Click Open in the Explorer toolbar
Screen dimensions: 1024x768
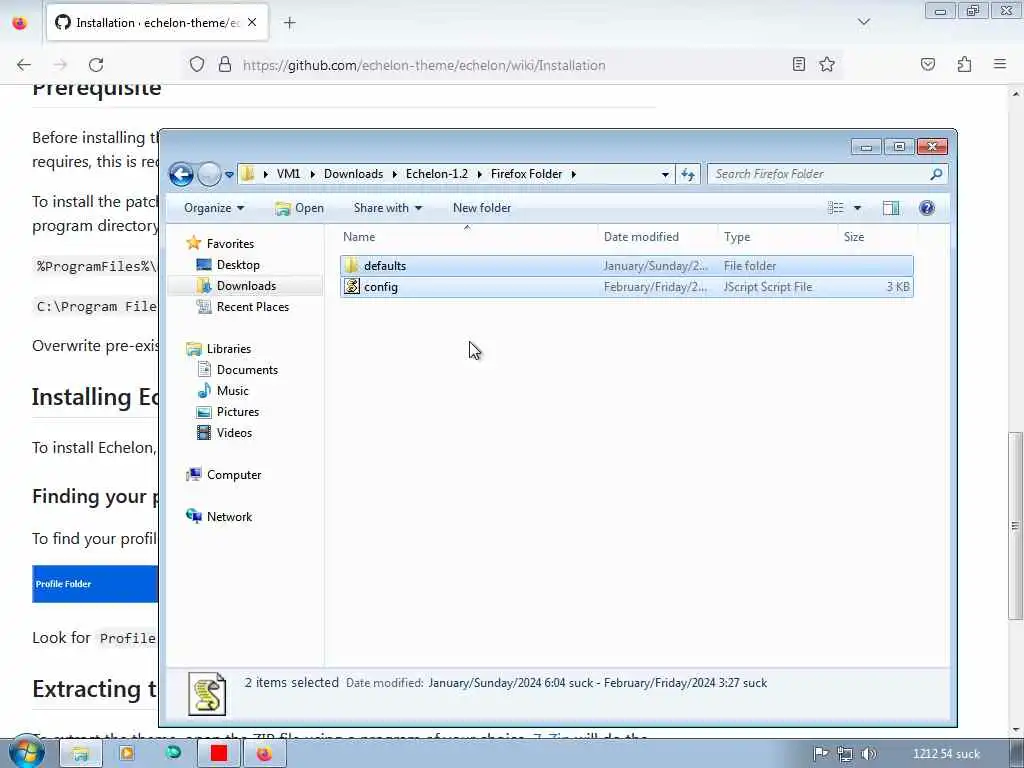300,208
